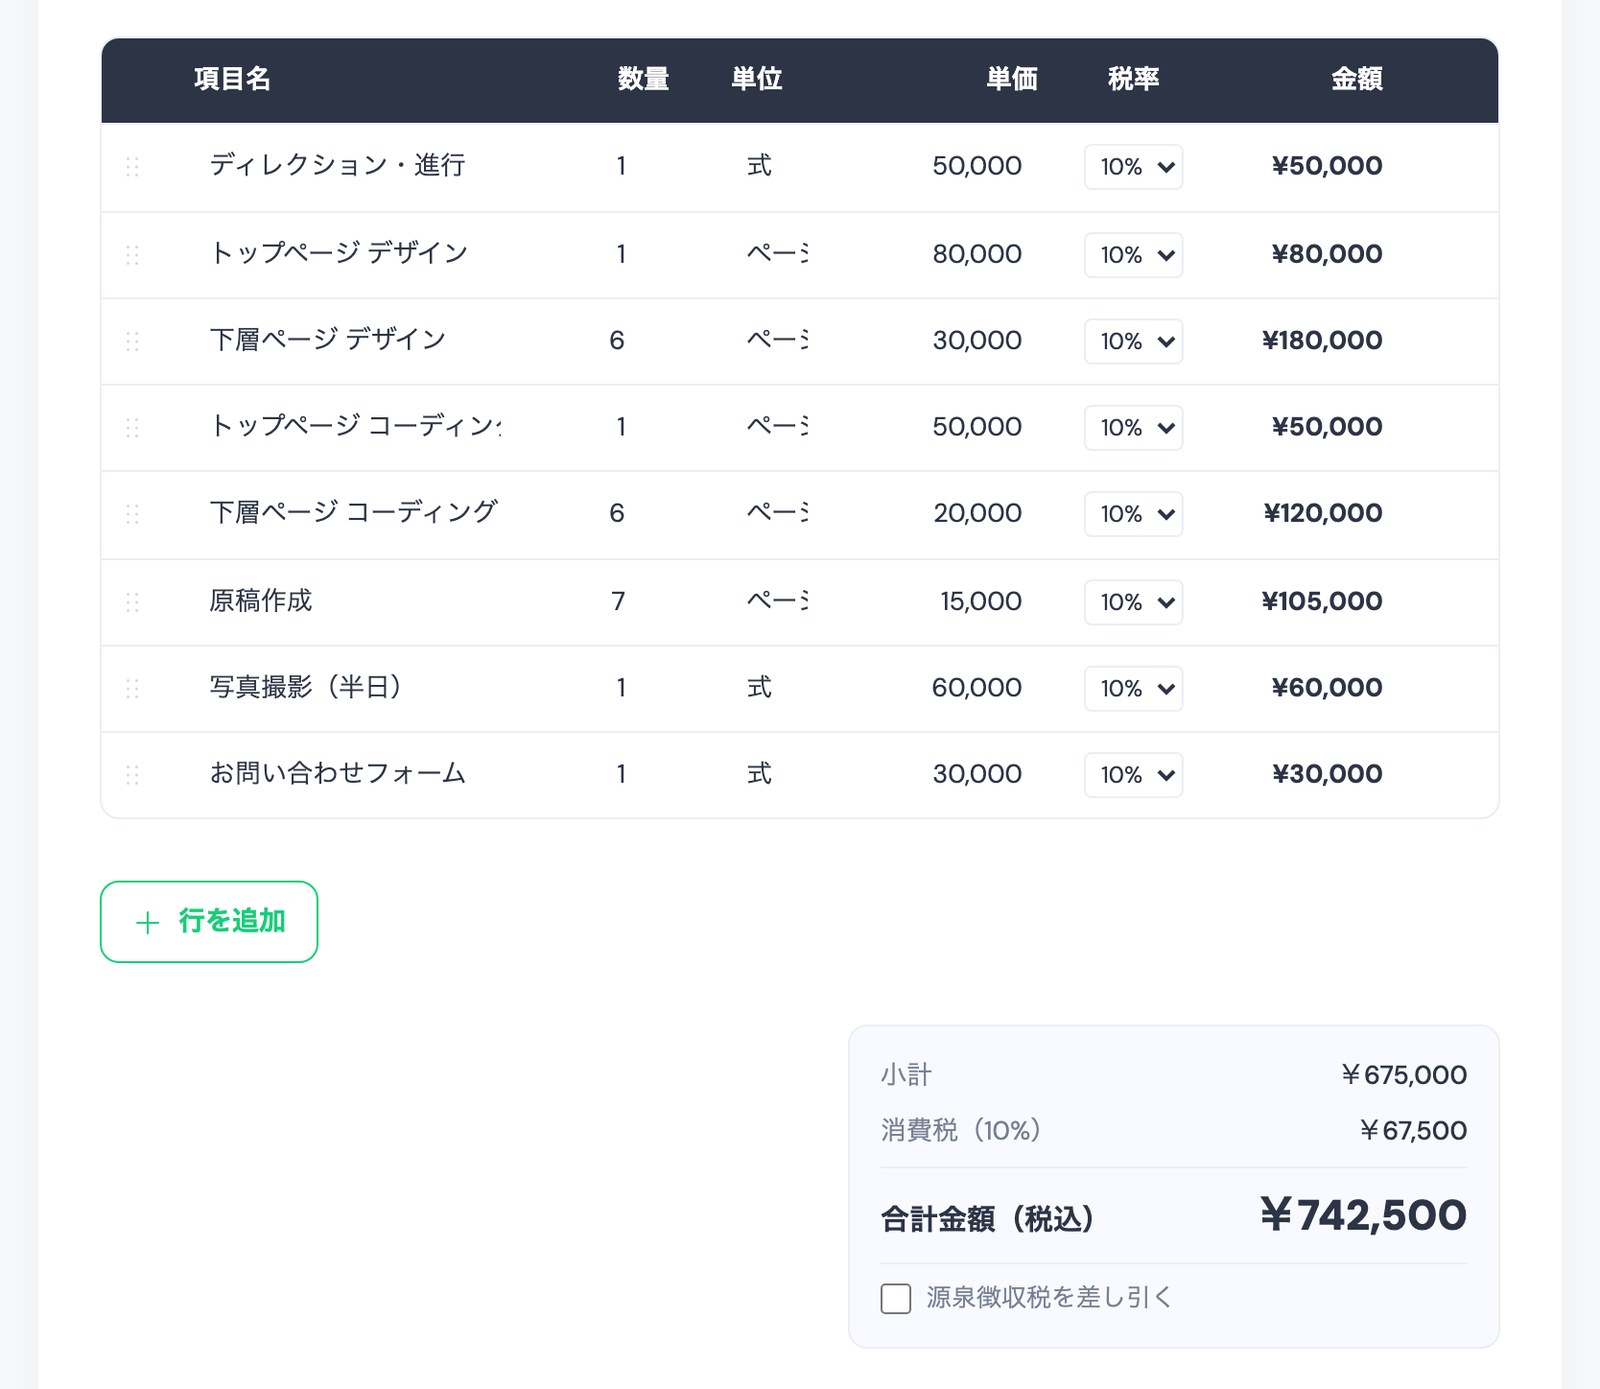The width and height of the screenshot is (1600, 1389).
Task: Change tax rate on トップページ コーディング row
Action: pyautogui.click(x=1133, y=428)
